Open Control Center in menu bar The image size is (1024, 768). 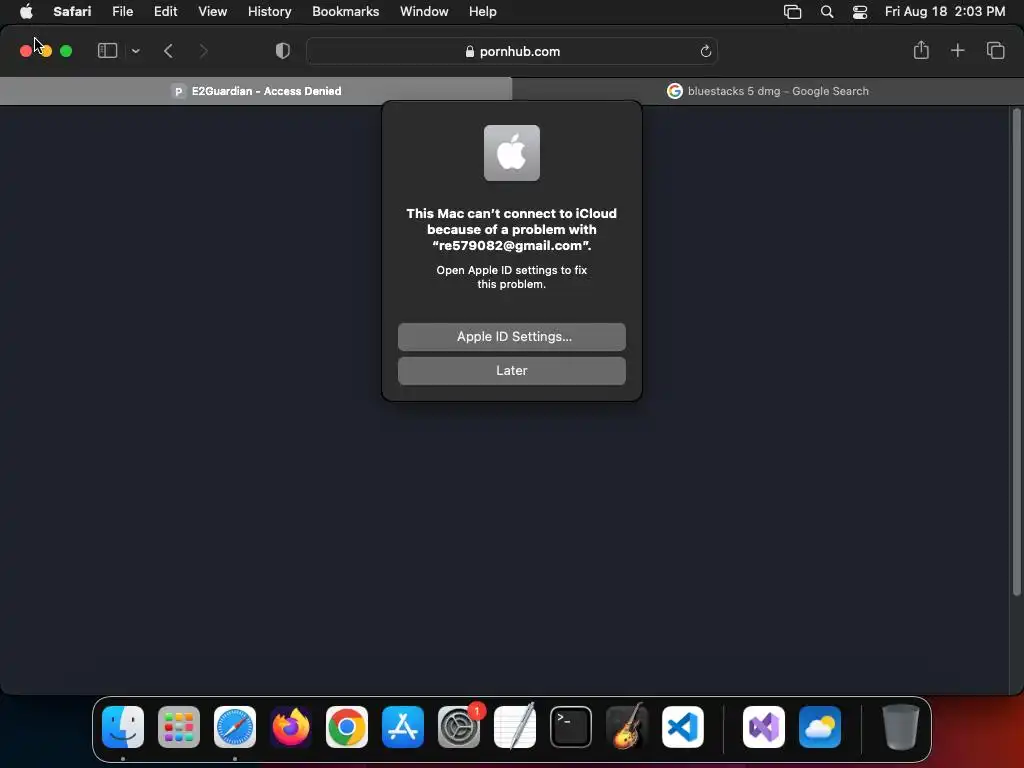click(859, 11)
